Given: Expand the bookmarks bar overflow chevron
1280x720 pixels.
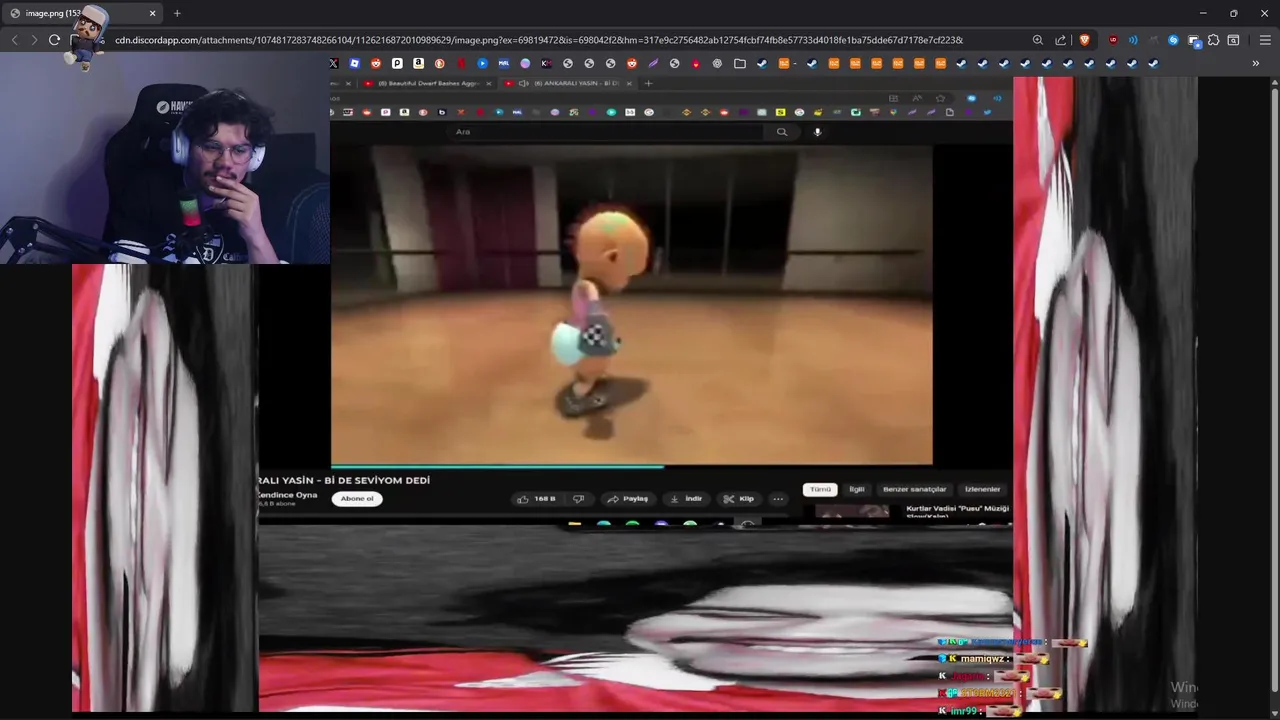Looking at the screenshot, I should pos(1255,63).
